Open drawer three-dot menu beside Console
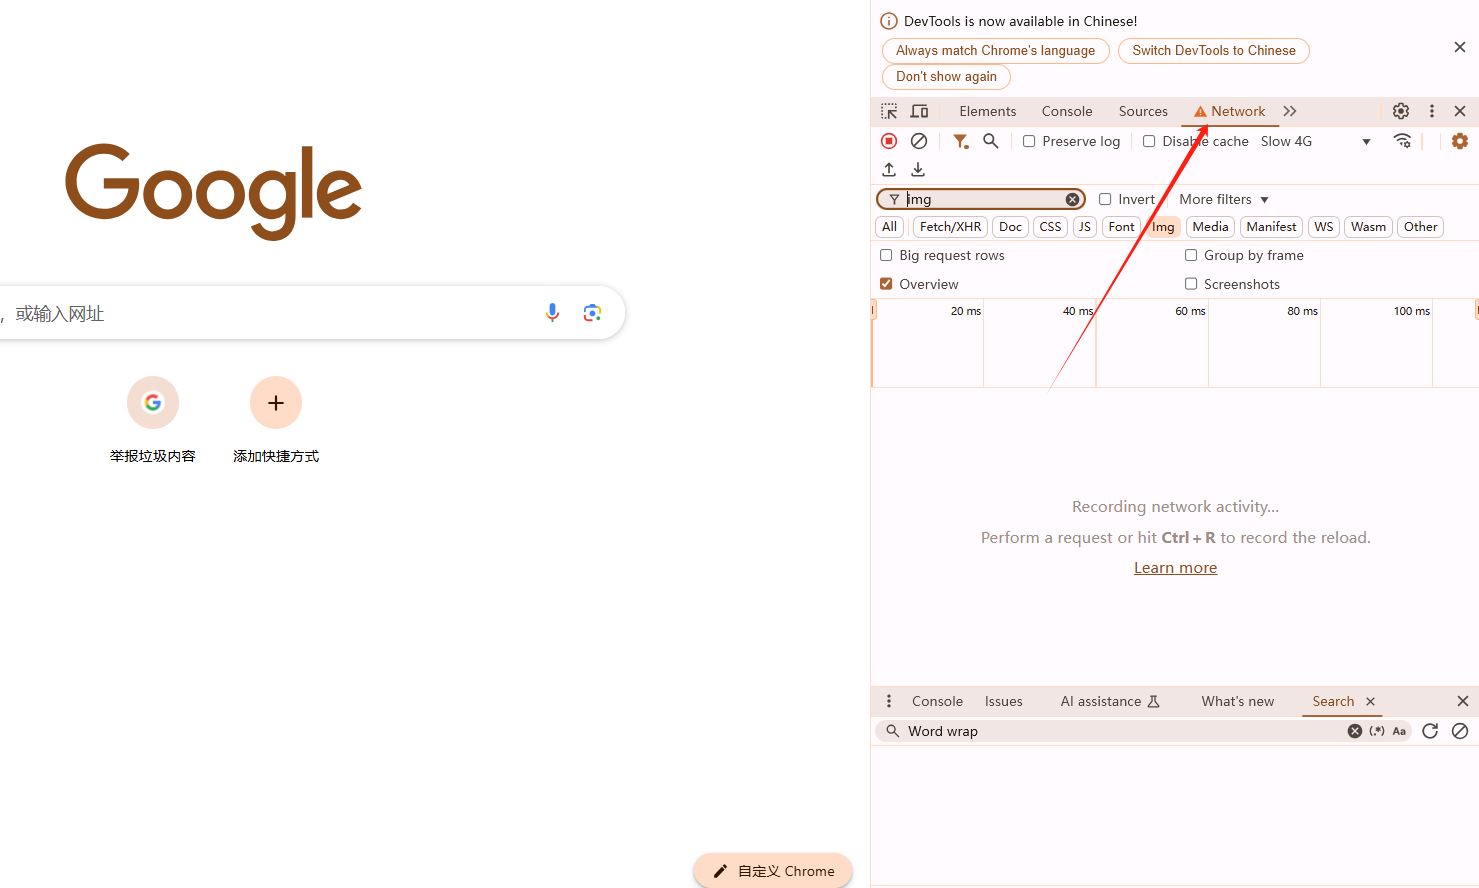 (889, 701)
